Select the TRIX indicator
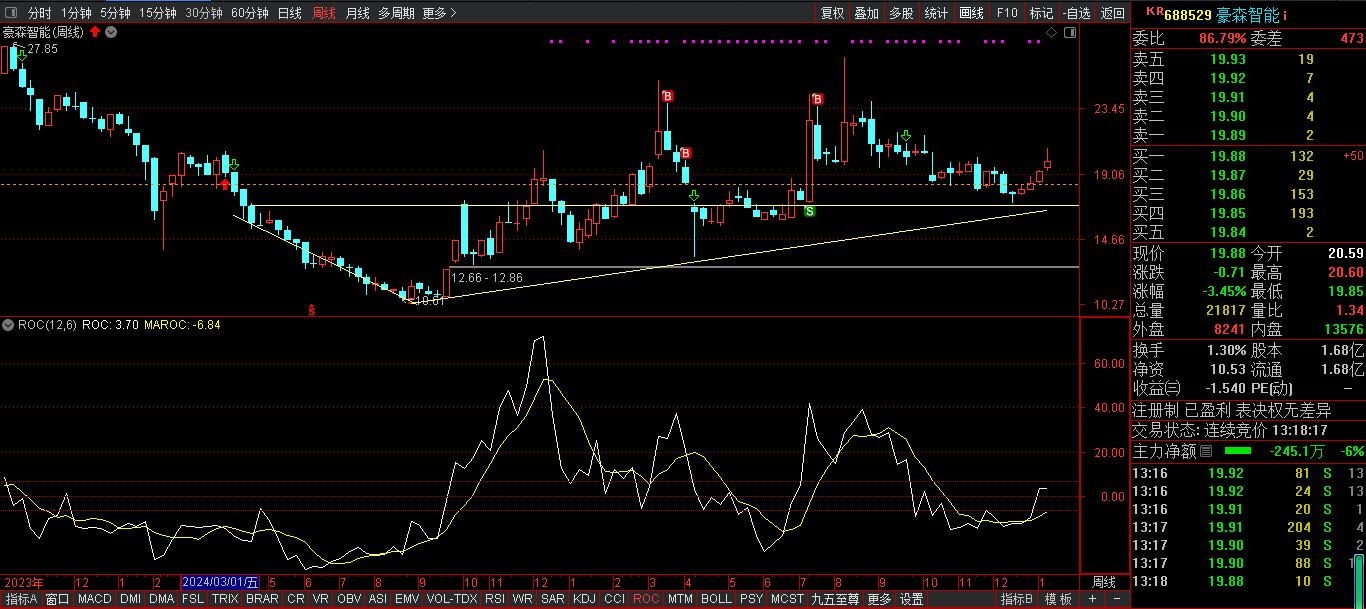The width and height of the screenshot is (1366, 609). tap(225, 599)
